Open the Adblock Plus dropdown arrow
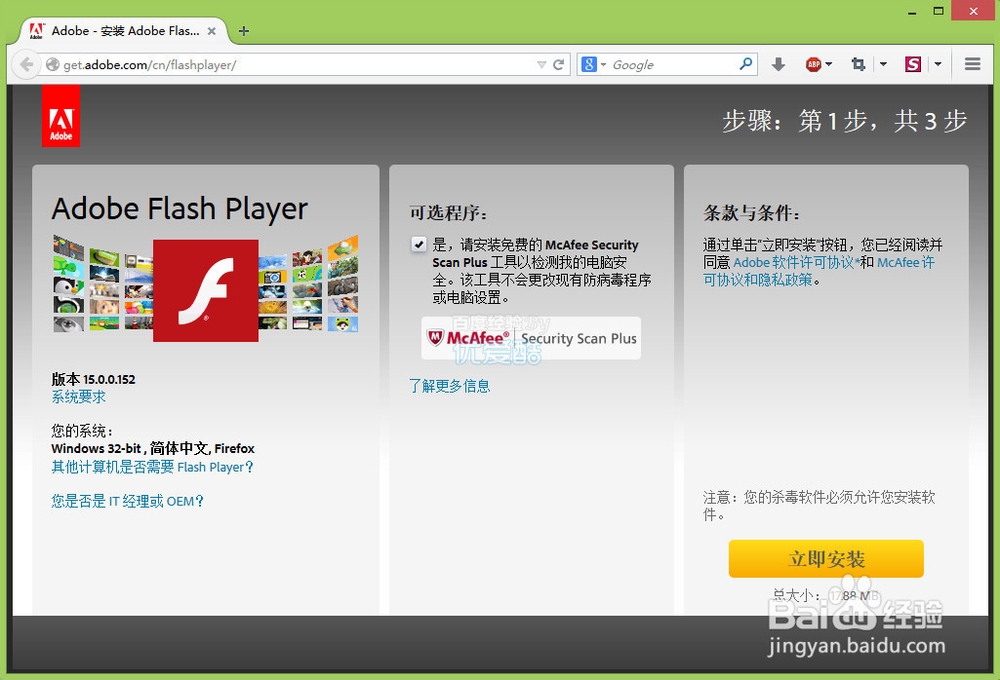 [831, 63]
